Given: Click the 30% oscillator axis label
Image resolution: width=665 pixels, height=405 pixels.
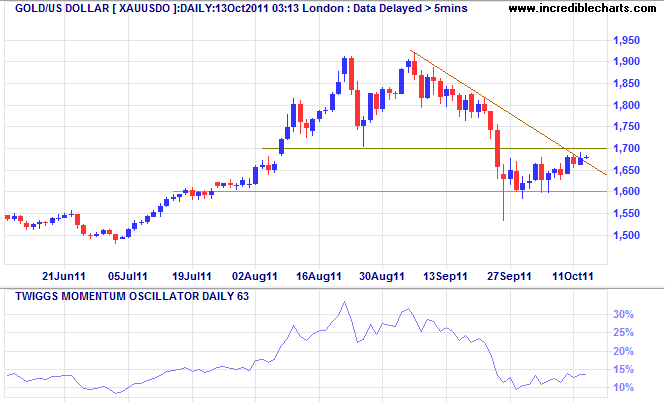Looking at the screenshot, I should click(623, 315).
